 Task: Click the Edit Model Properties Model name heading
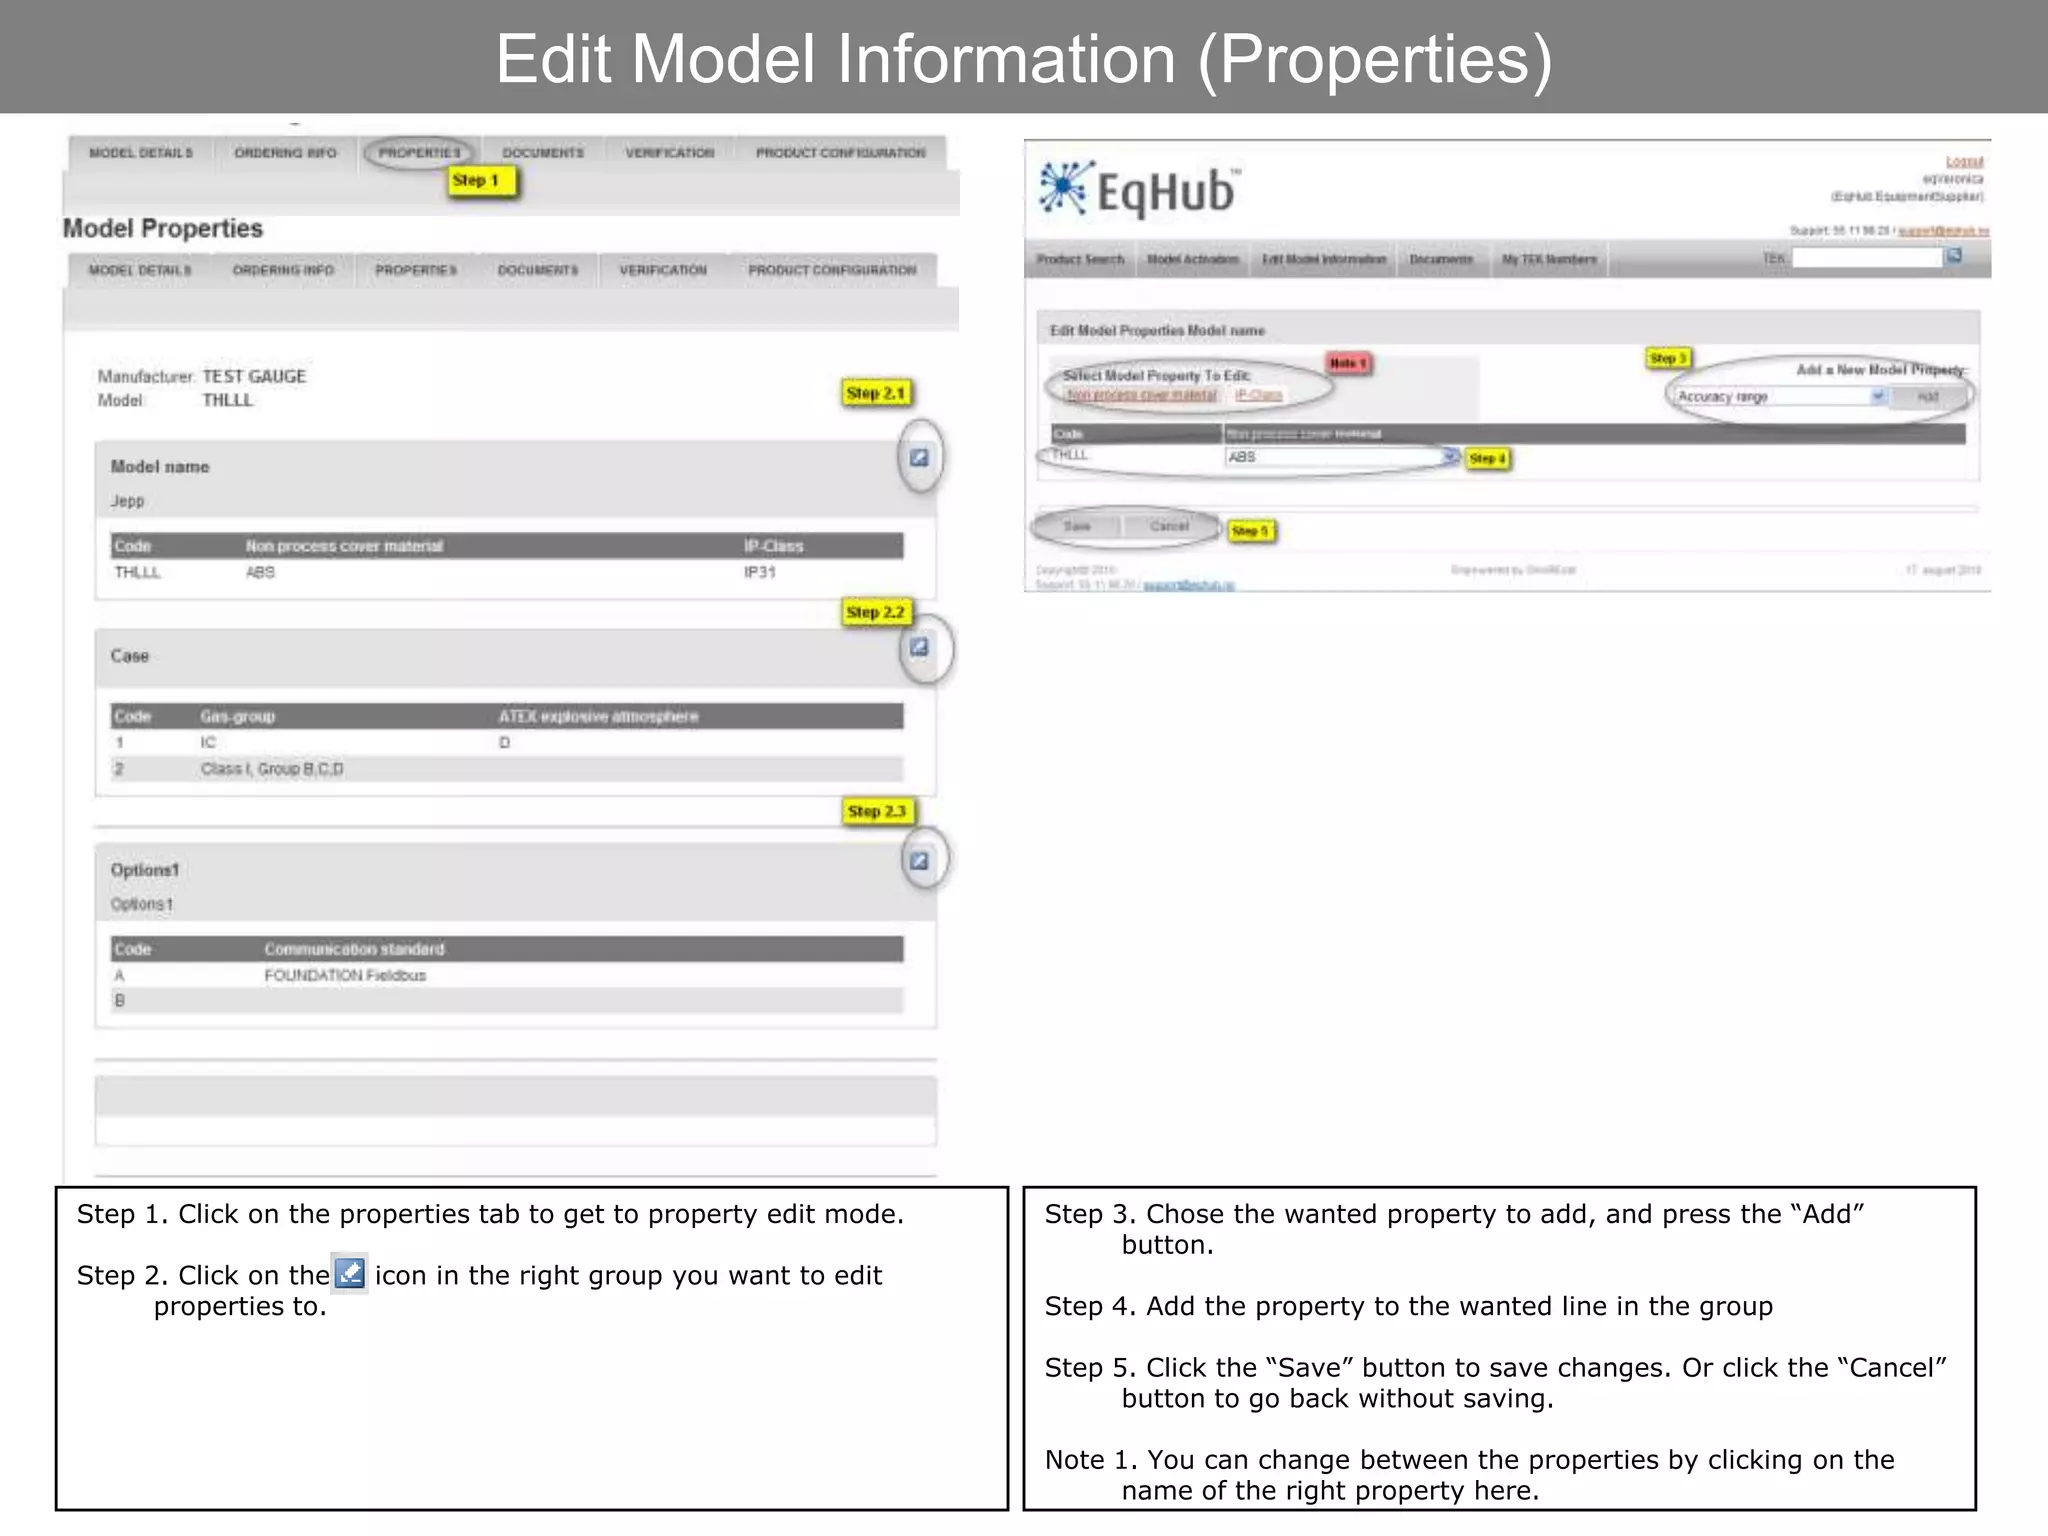click(1157, 330)
